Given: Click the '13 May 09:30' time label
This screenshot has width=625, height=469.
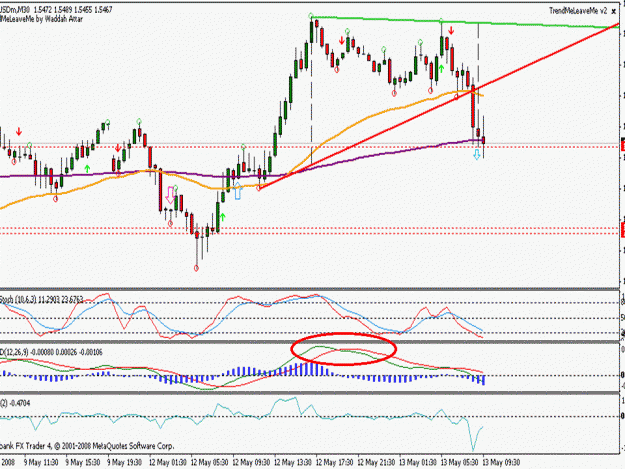Looking at the screenshot, I should [501, 462].
